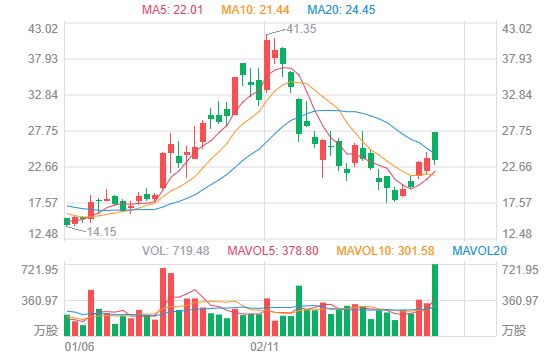The height and width of the screenshot is (360, 560).
Task: Click the right 360.97 volume axis label
Action: 520,301
